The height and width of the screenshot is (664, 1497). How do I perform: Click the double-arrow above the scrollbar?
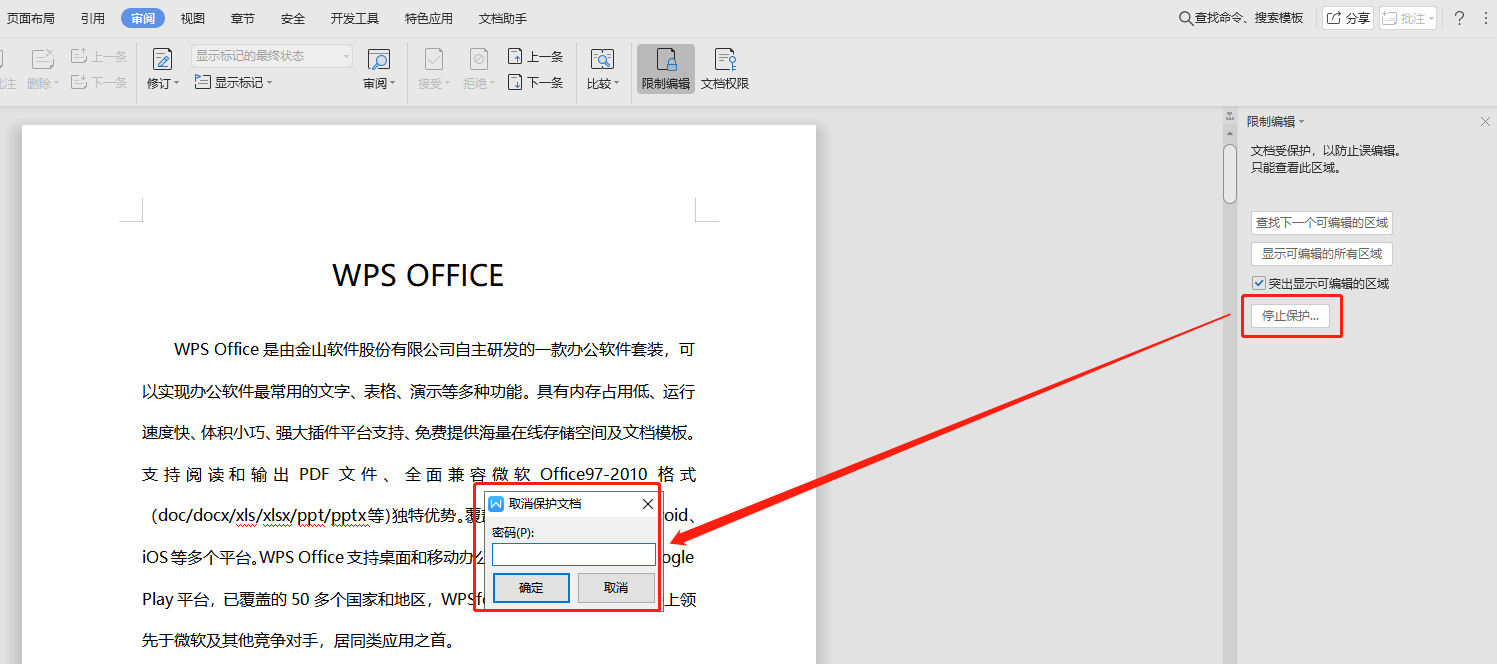click(1230, 118)
